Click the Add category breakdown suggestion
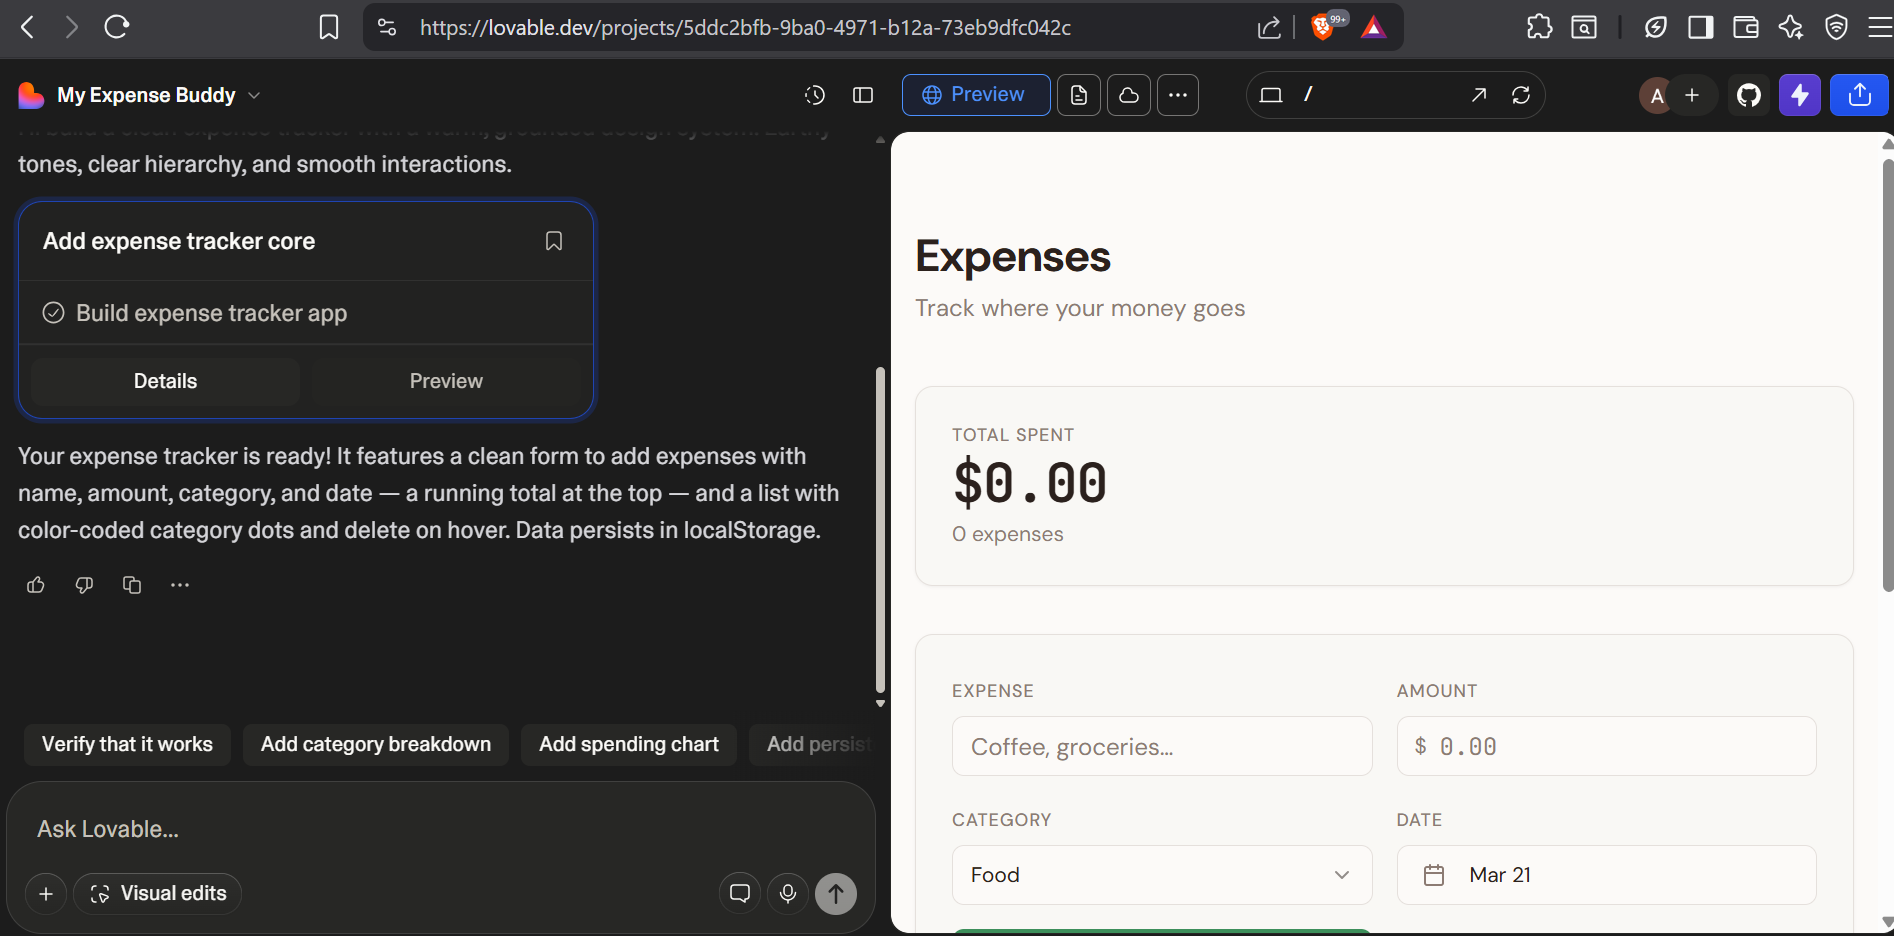Image resolution: width=1894 pixels, height=936 pixels. 375,744
